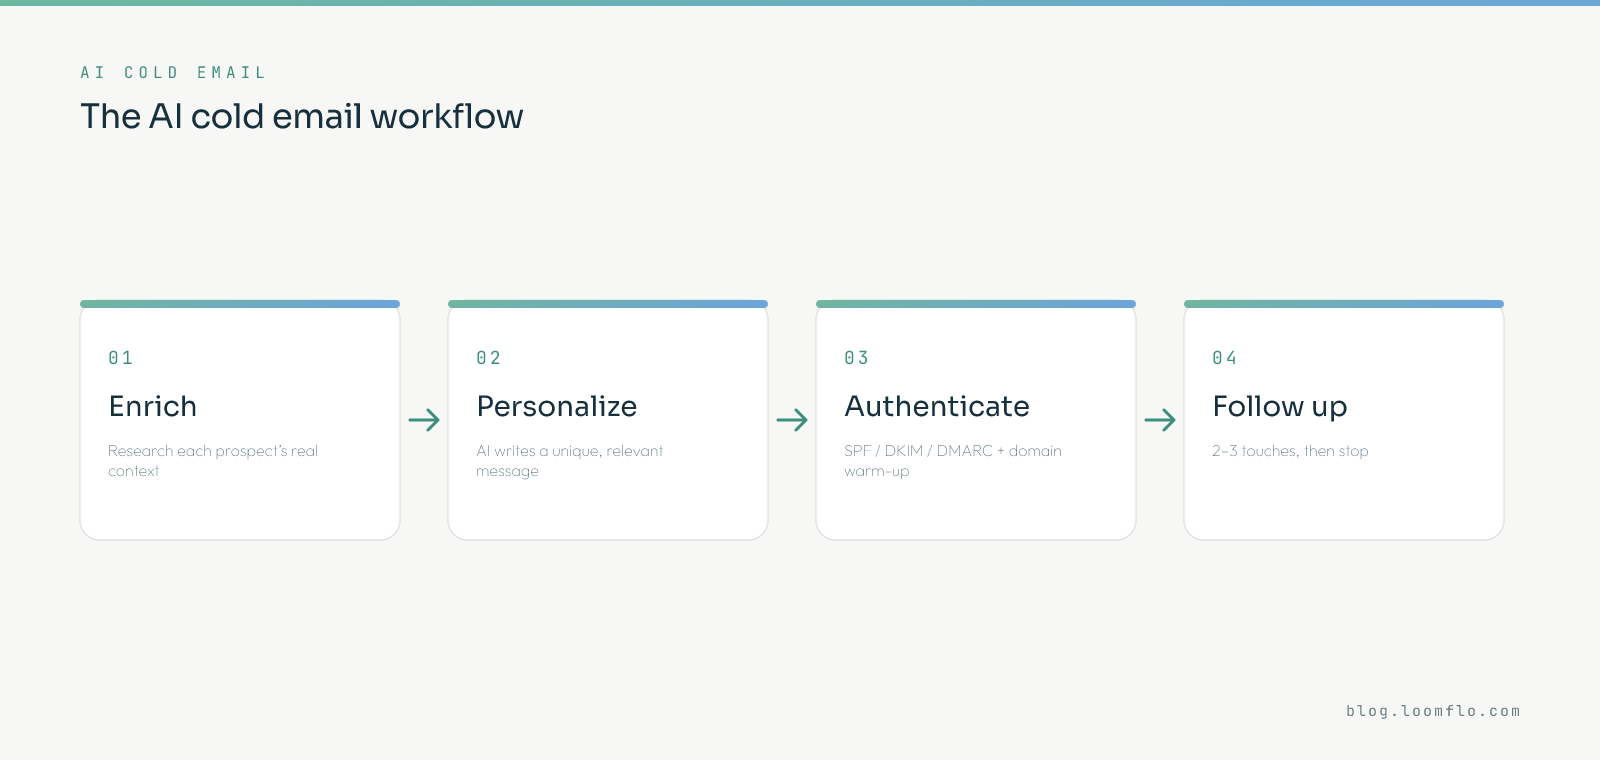1600x760 pixels.
Task: Open the blog.loomflo.com link
Action: (x=1433, y=711)
